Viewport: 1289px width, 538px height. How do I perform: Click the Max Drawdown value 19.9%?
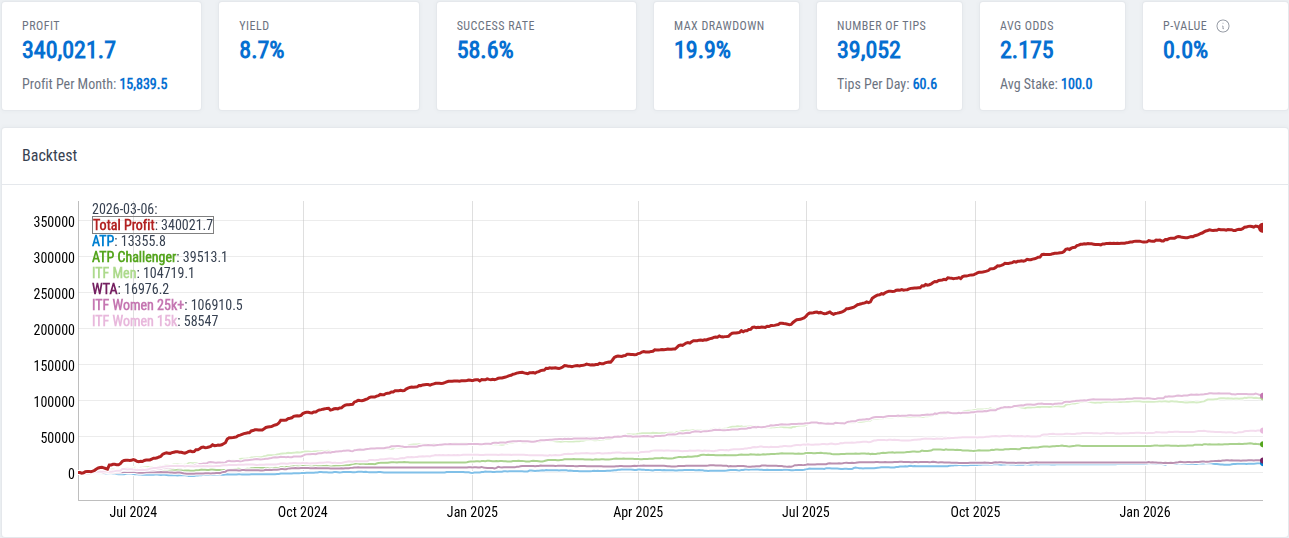pyautogui.click(x=702, y=50)
